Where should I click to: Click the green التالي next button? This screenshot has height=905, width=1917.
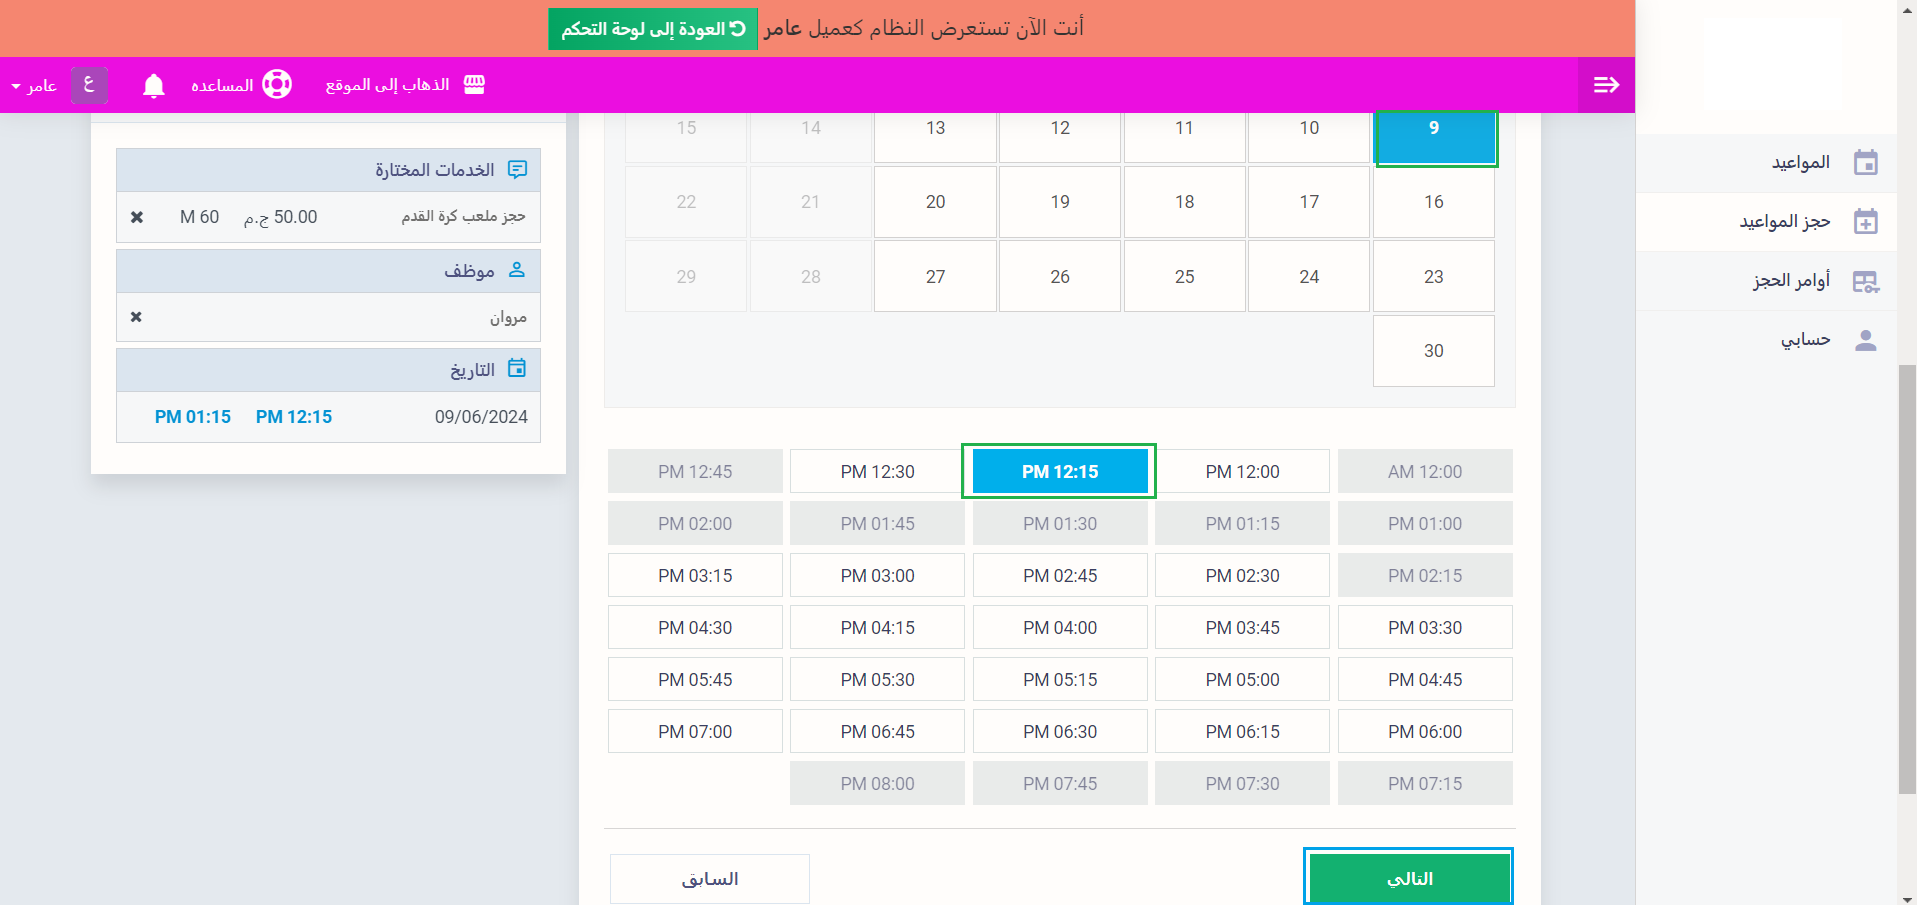(x=1408, y=878)
